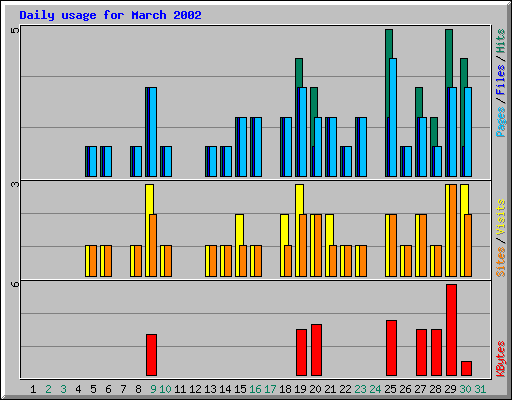Click day label "4" on the x-axis

coord(78,389)
